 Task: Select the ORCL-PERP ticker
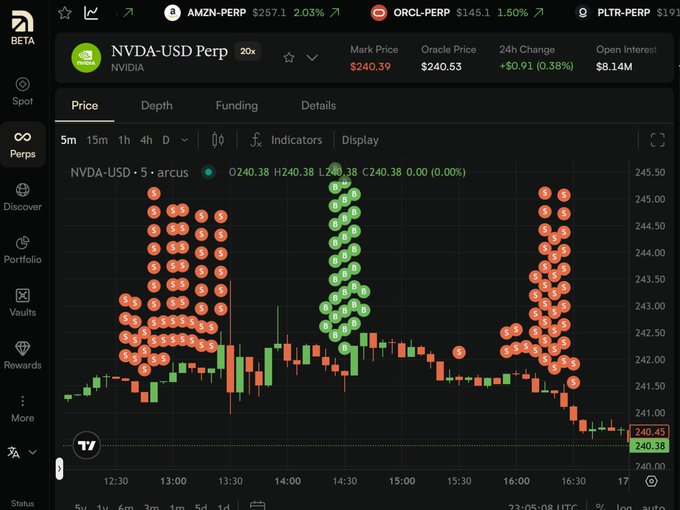(x=457, y=13)
